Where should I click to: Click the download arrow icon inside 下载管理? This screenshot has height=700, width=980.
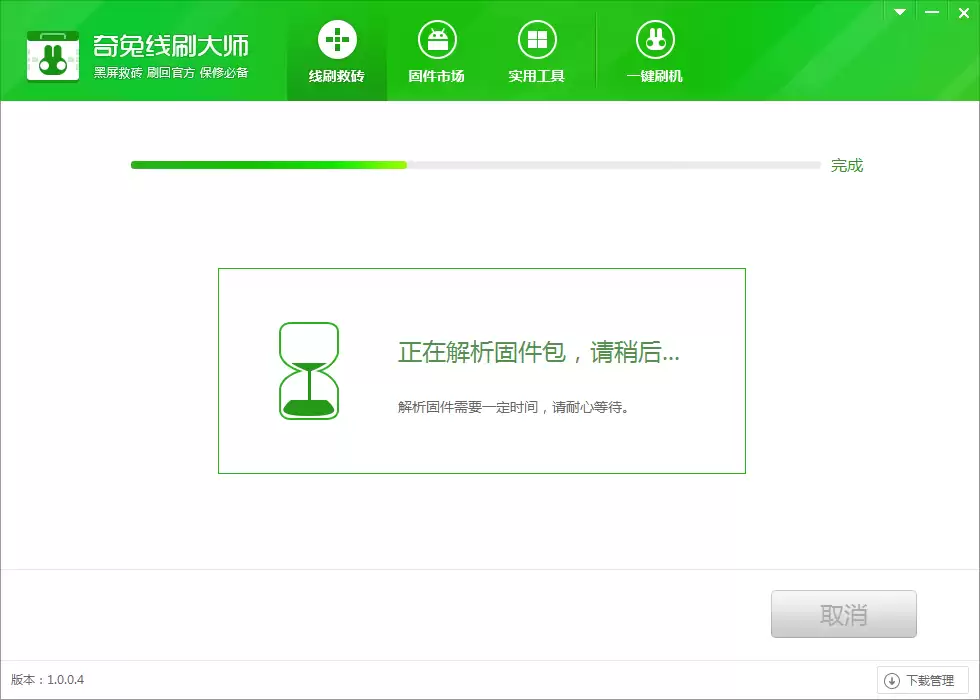(890, 679)
